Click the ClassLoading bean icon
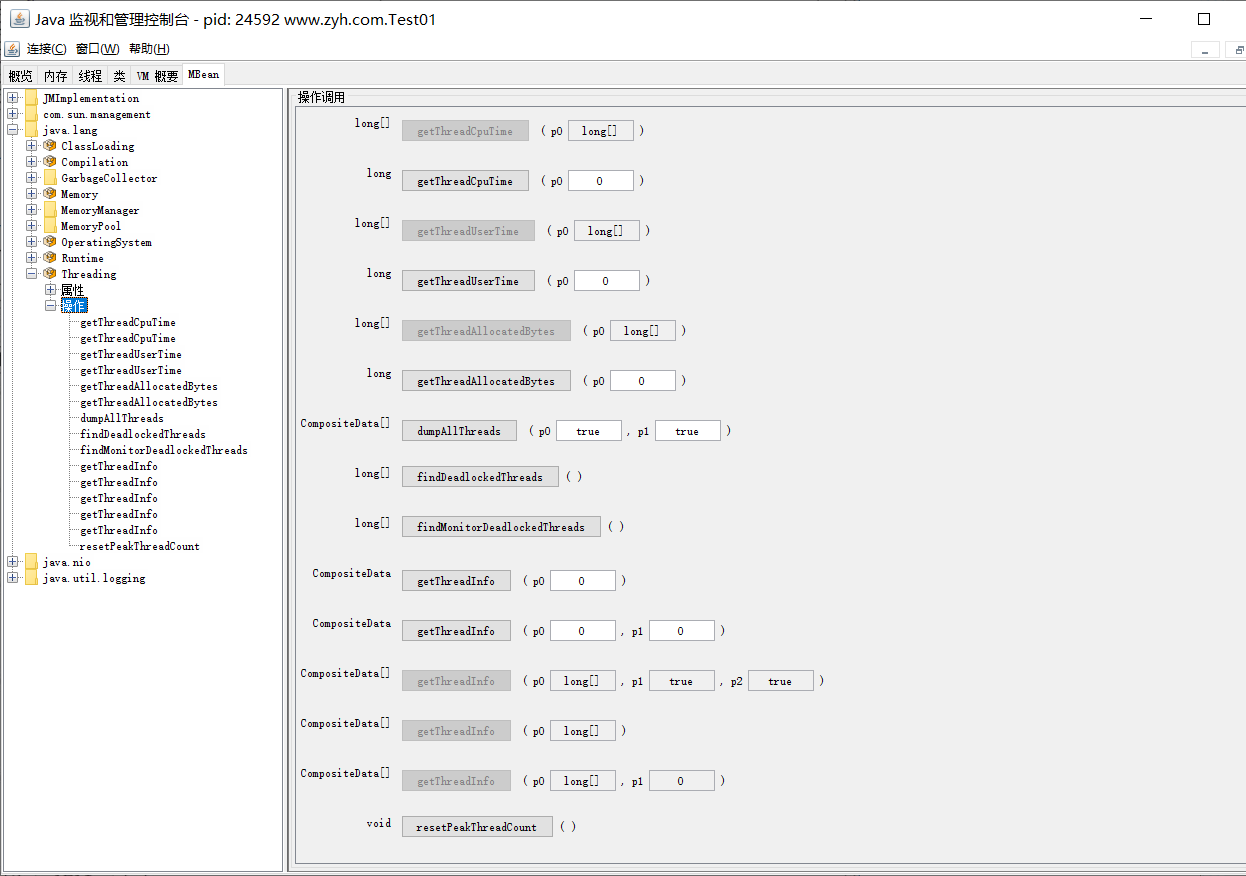Viewport: 1246px width, 876px height. [x=49, y=146]
